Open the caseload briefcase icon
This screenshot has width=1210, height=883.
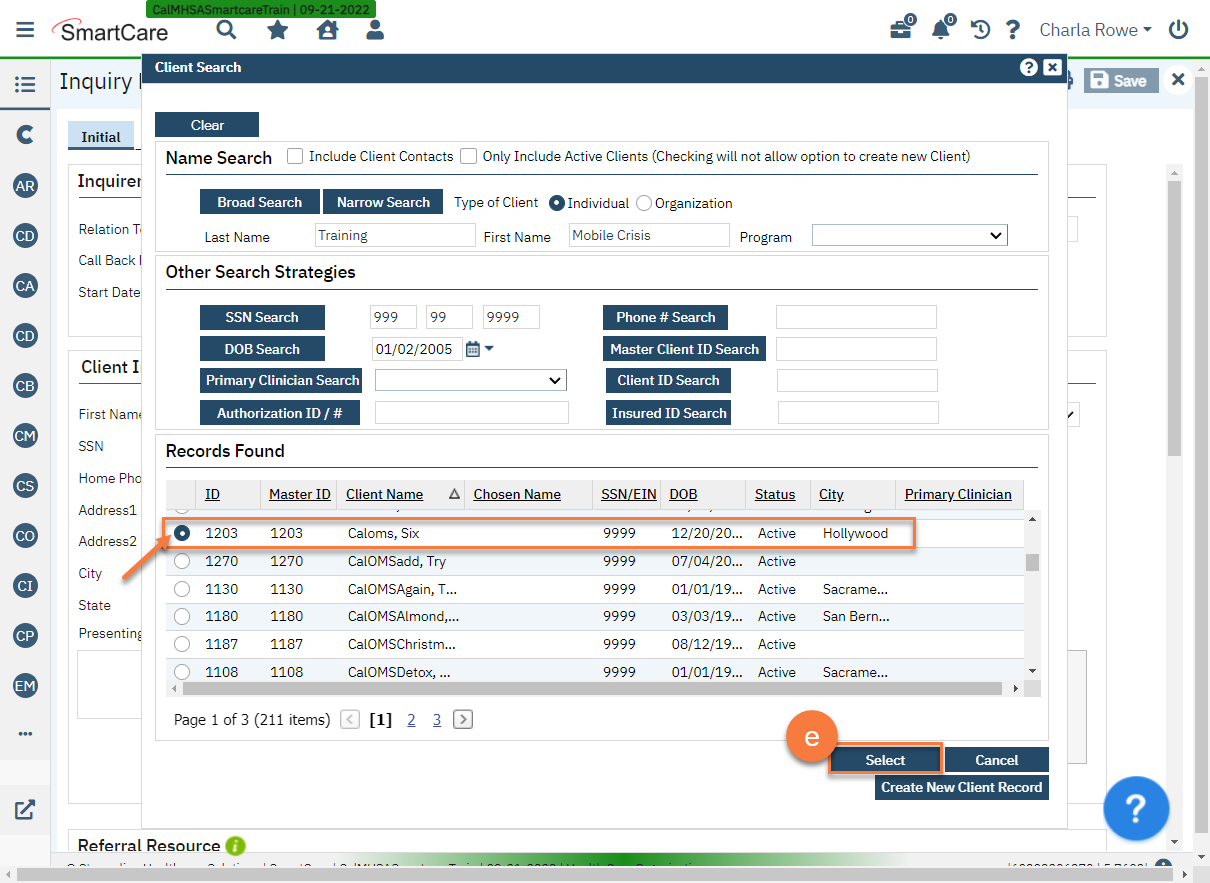tap(901, 30)
